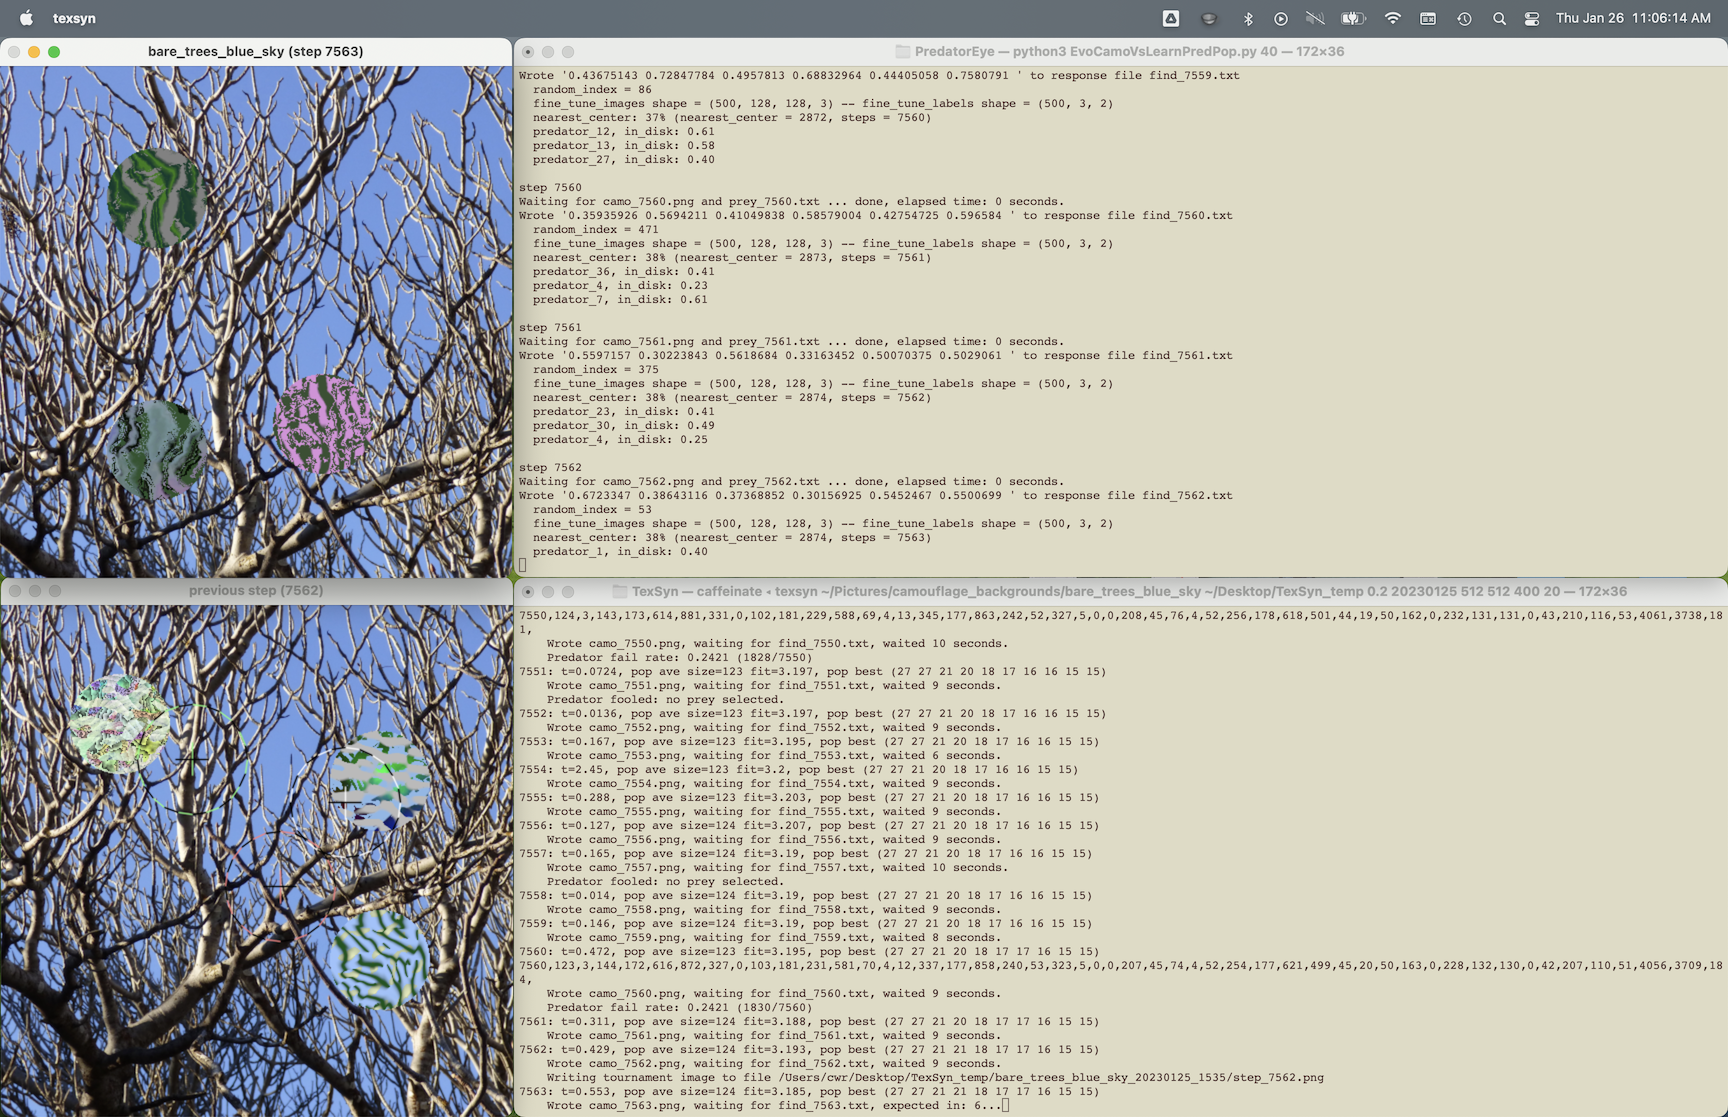Open the Google Drive menu bar icon
Screen dimensions: 1728x1117
(1170, 18)
